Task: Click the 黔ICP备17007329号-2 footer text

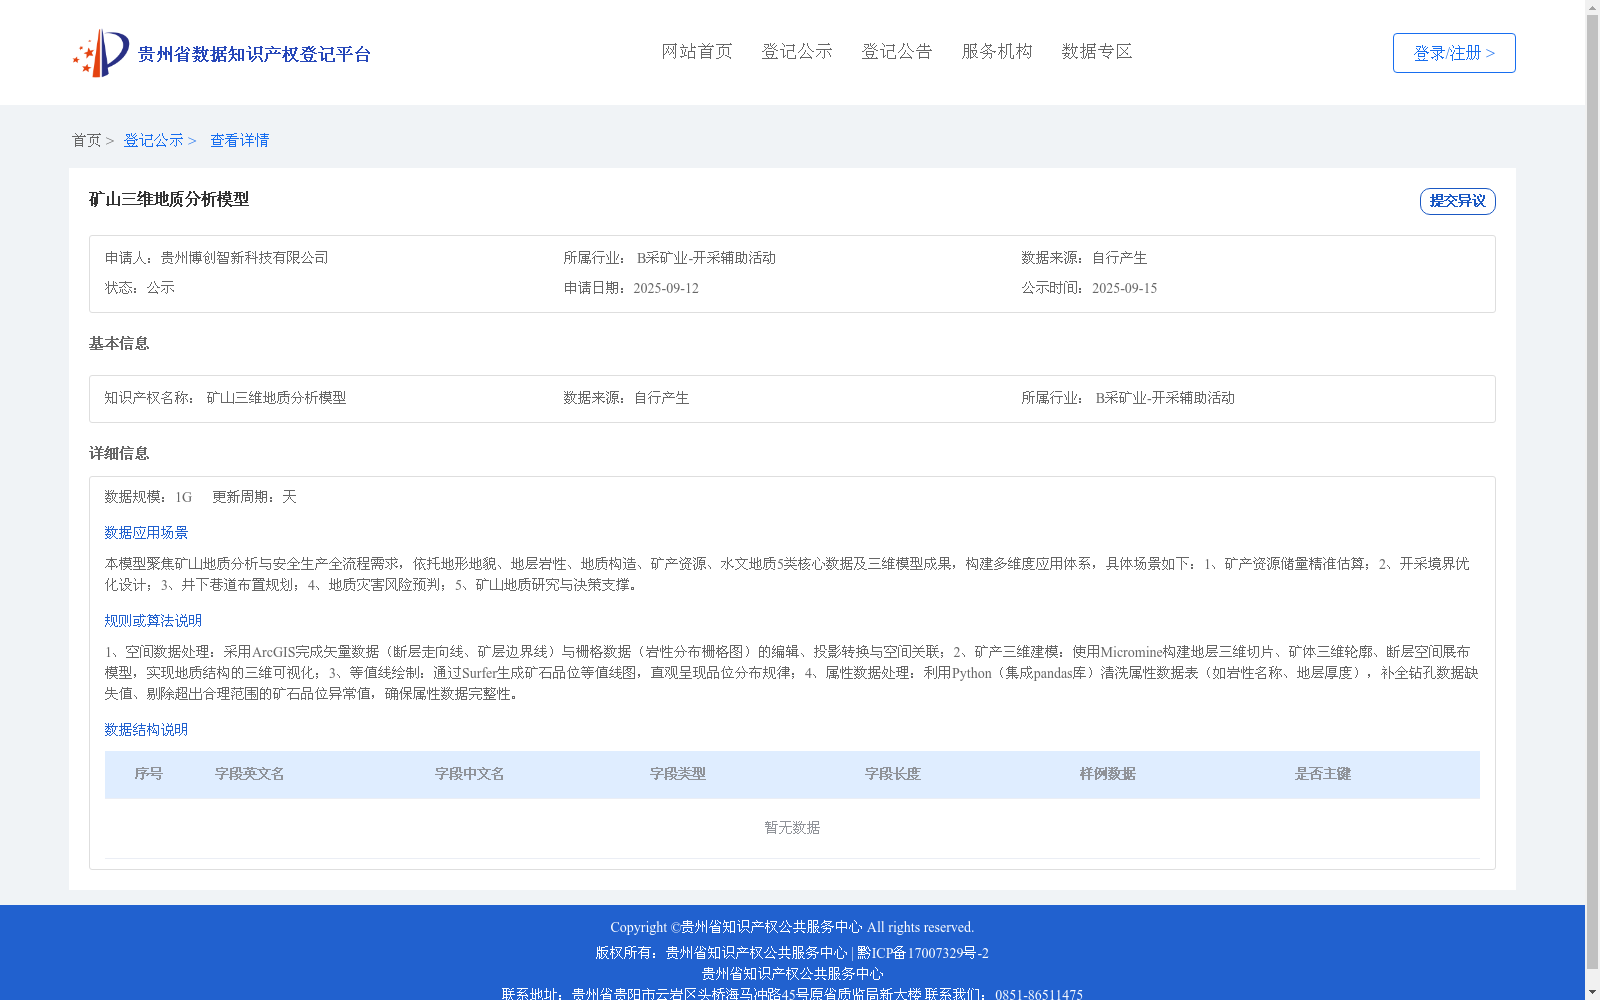Action: (923, 953)
